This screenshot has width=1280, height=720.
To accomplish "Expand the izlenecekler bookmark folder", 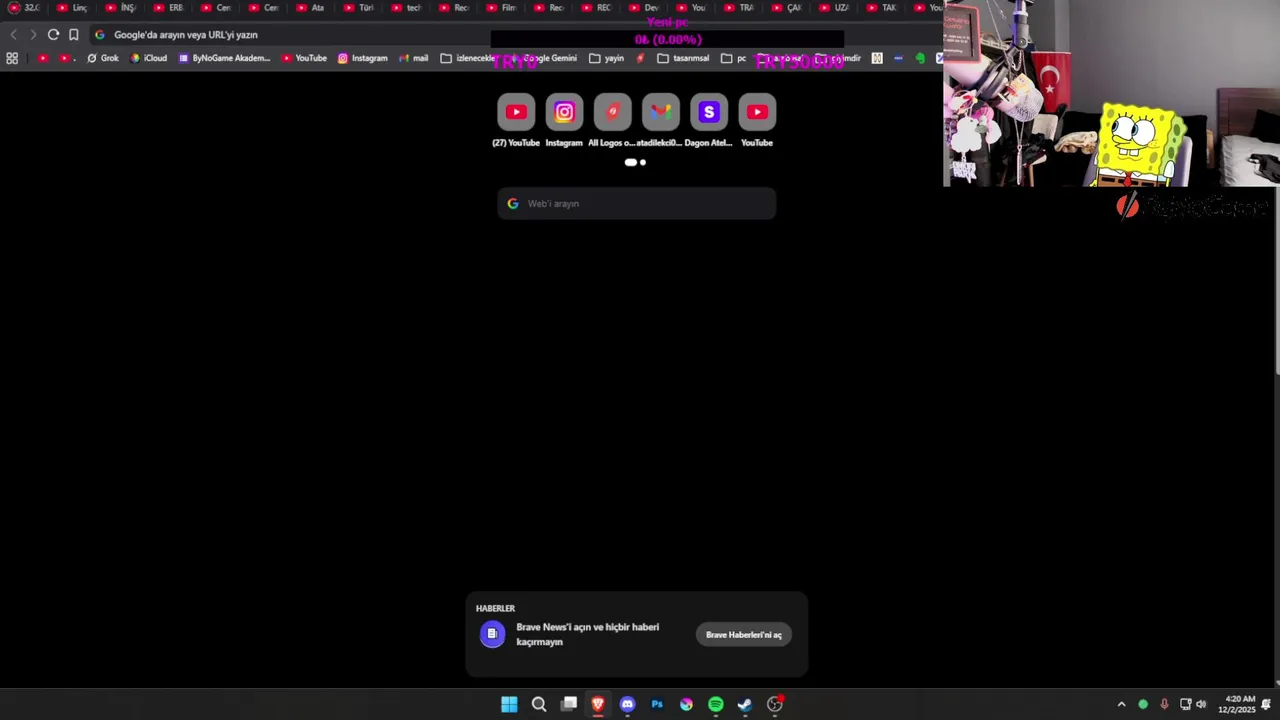I will [x=467, y=58].
